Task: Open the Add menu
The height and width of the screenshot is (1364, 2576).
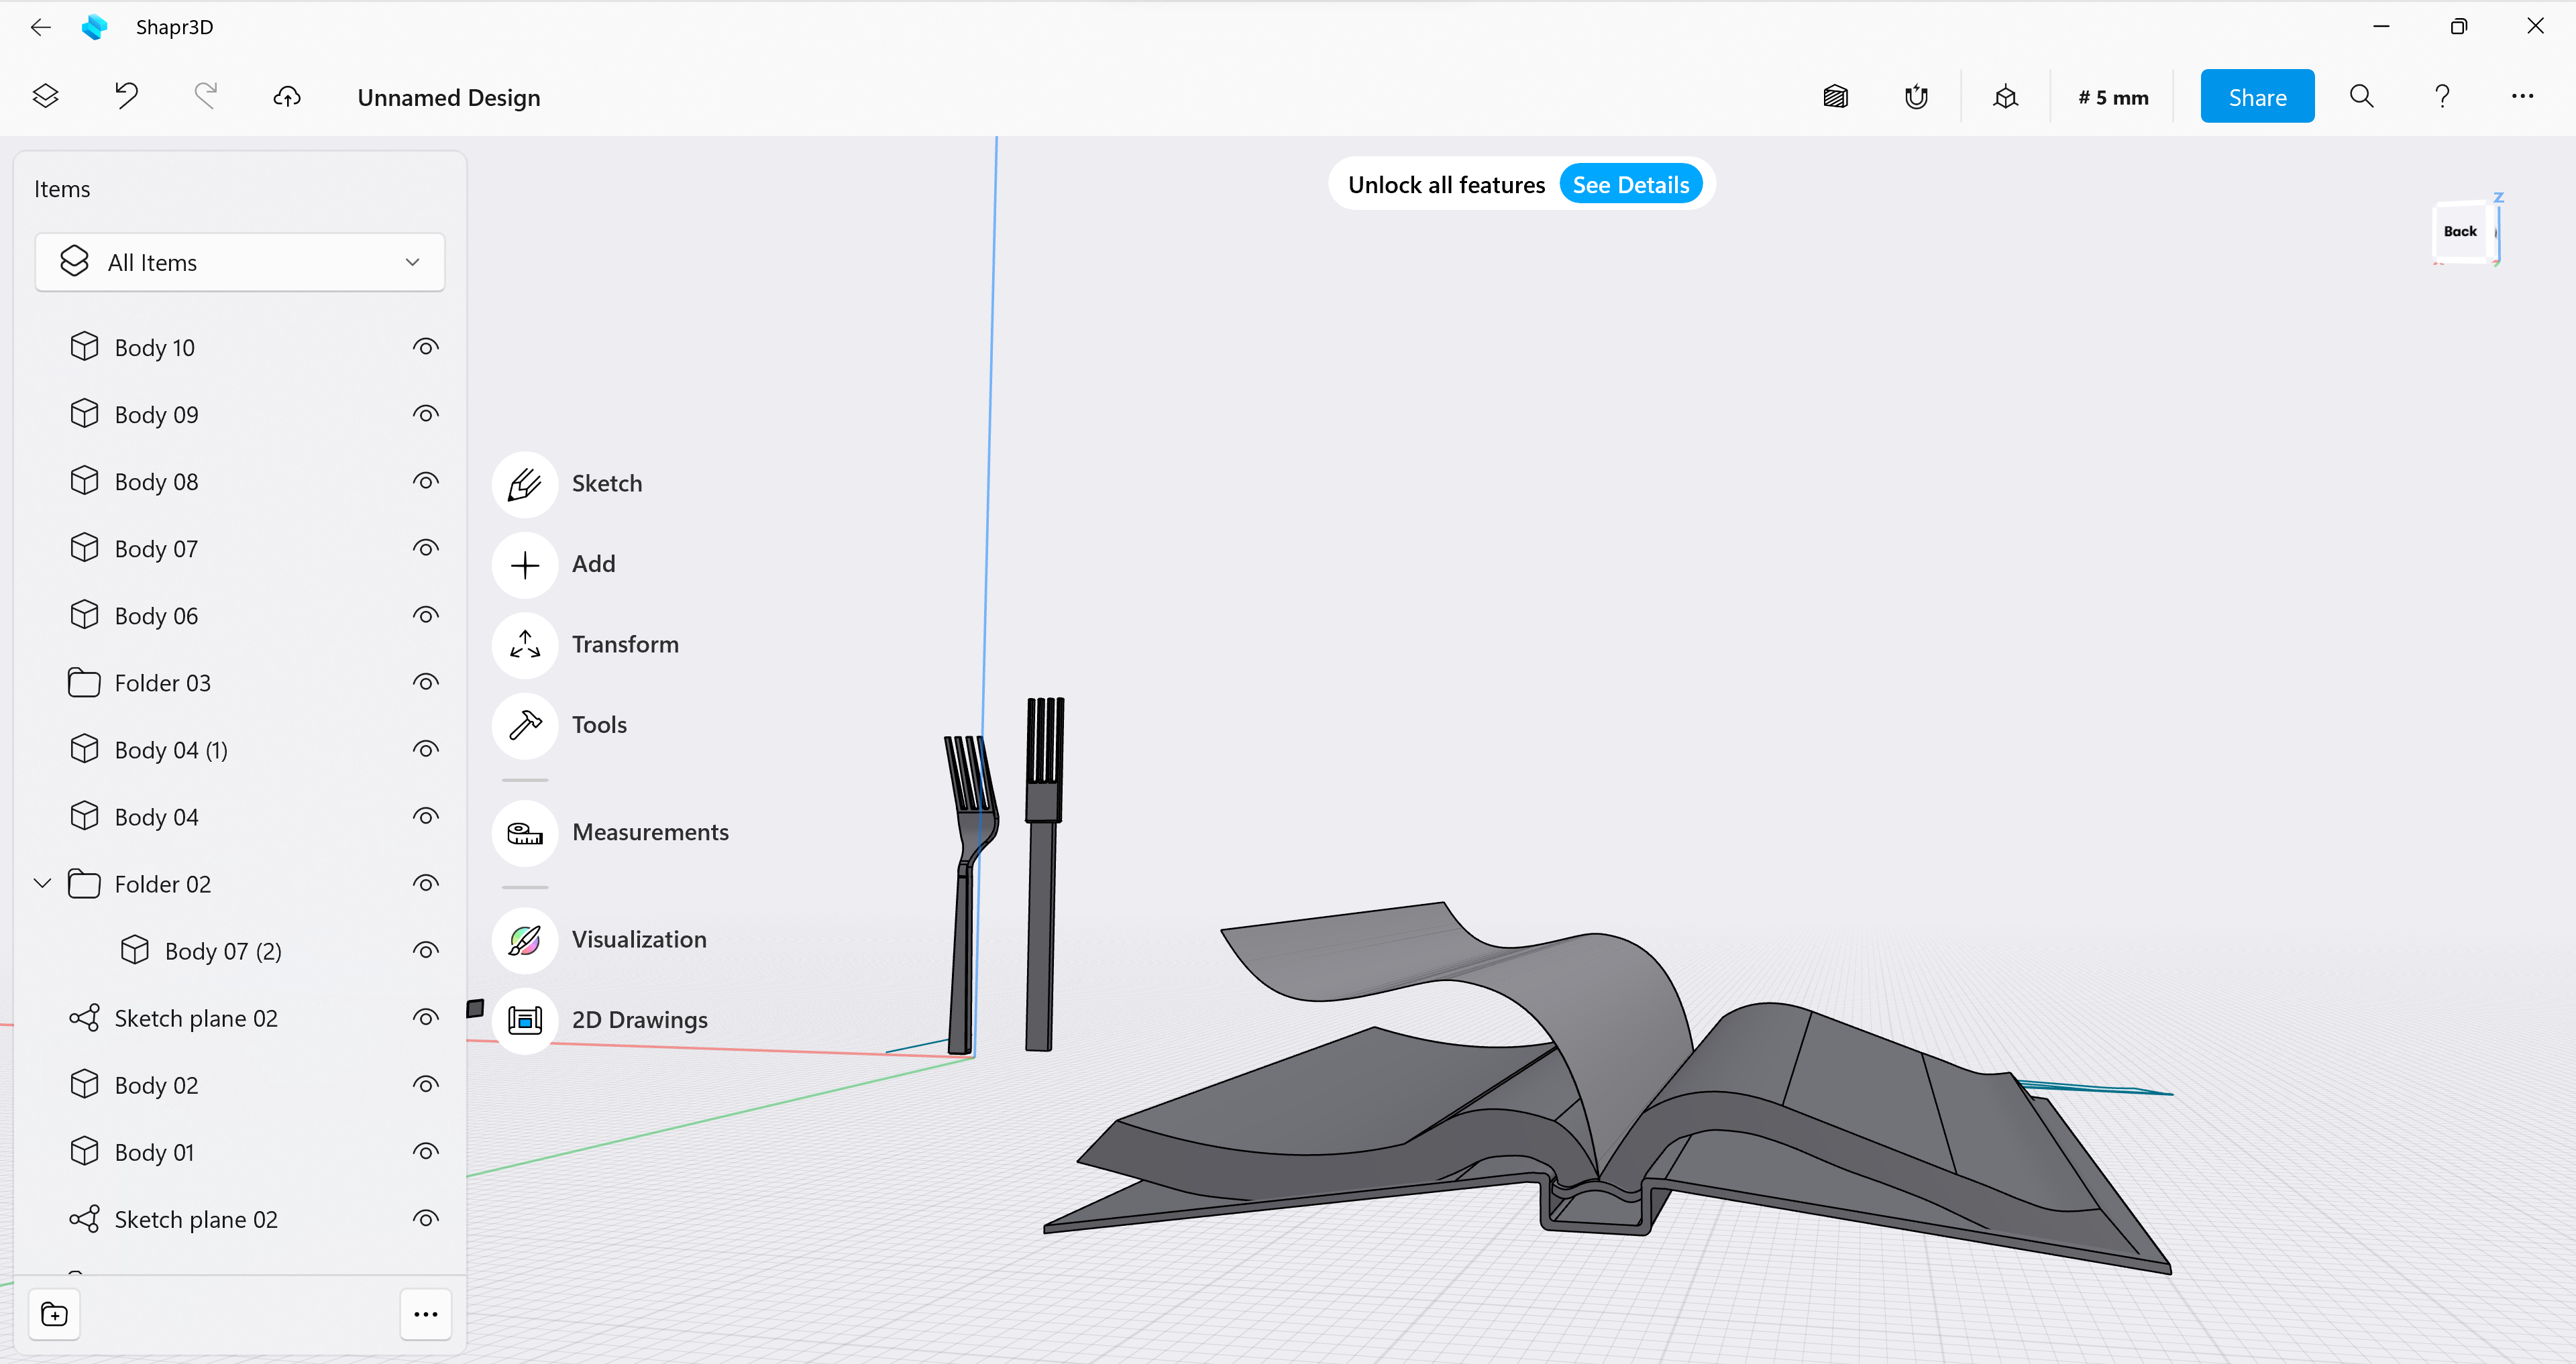Action: (x=524, y=565)
